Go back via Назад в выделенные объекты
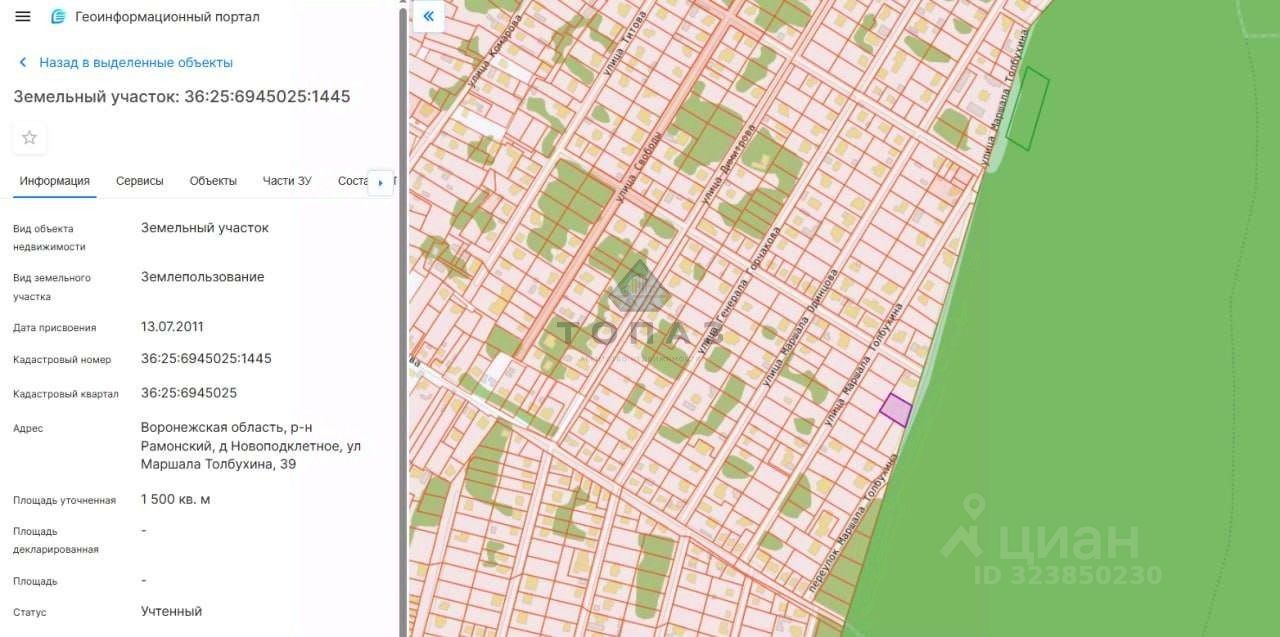This screenshot has height=637, width=1280. 126,62
